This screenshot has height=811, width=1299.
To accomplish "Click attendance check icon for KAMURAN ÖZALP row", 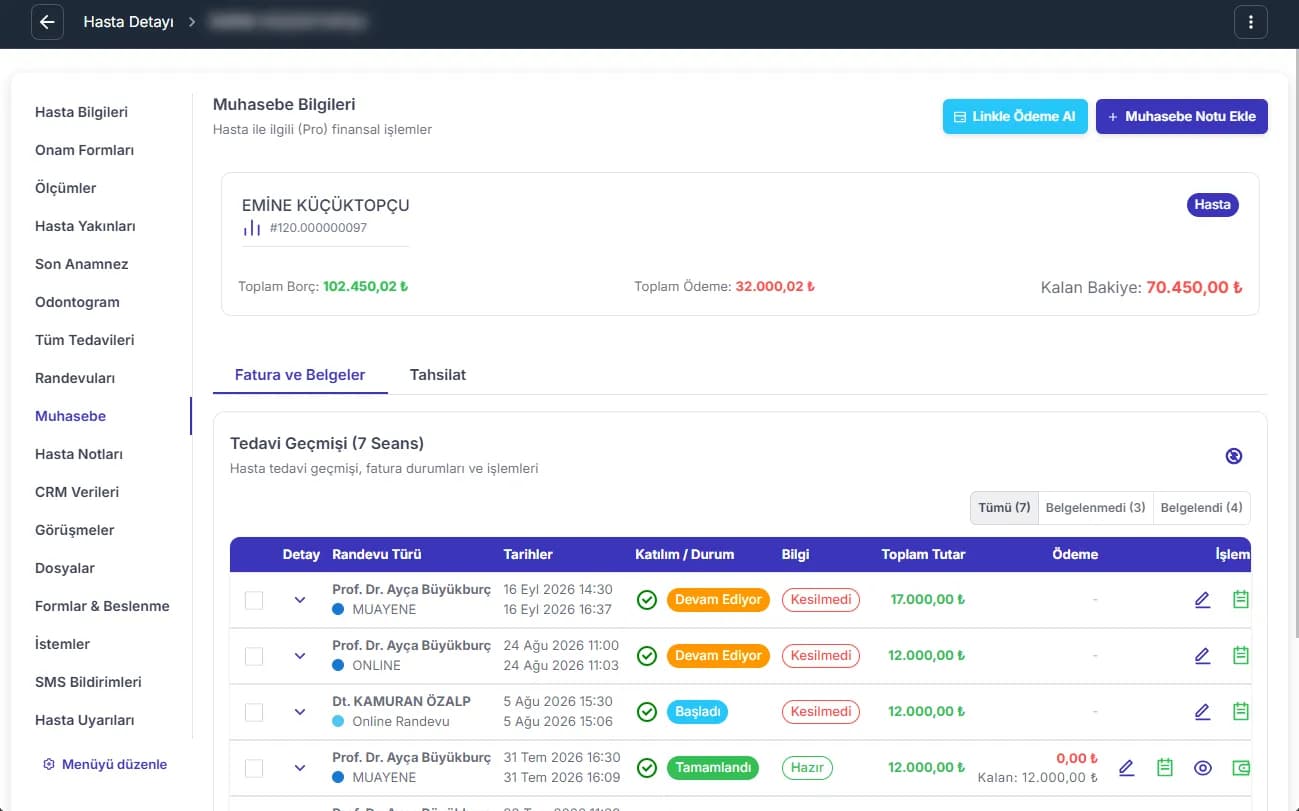I will click(647, 712).
